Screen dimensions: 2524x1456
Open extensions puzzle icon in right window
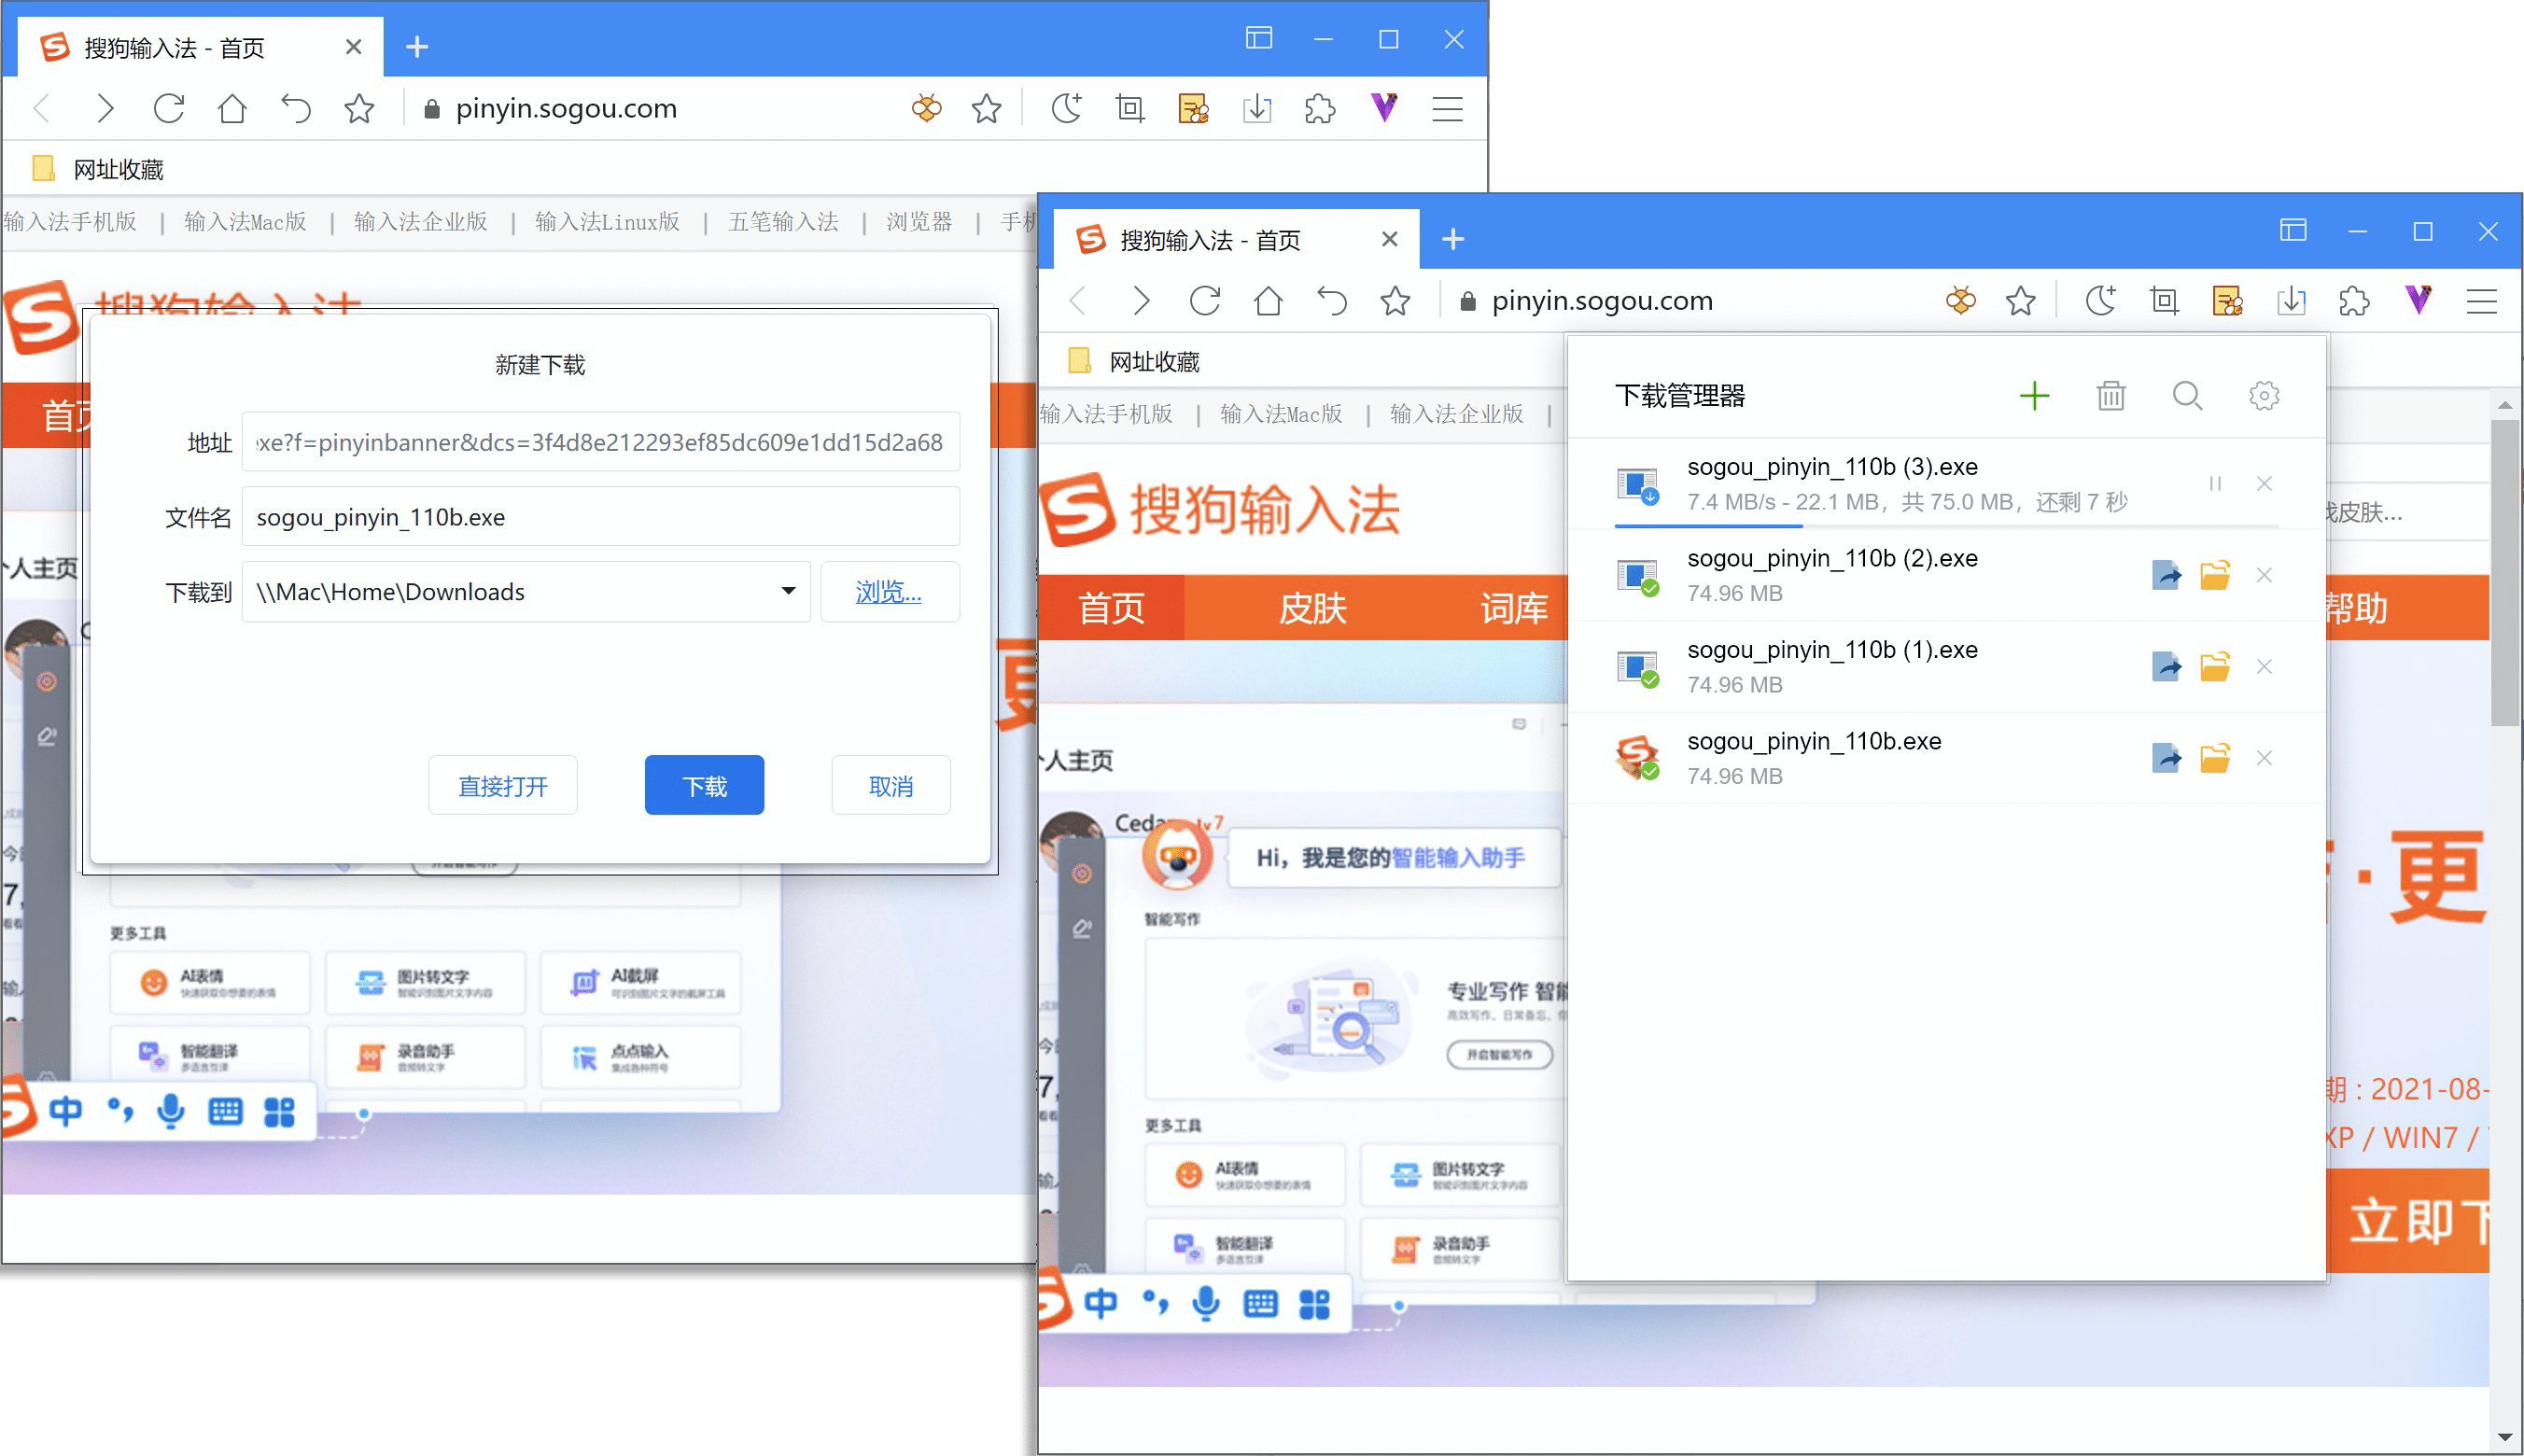[2355, 300]
